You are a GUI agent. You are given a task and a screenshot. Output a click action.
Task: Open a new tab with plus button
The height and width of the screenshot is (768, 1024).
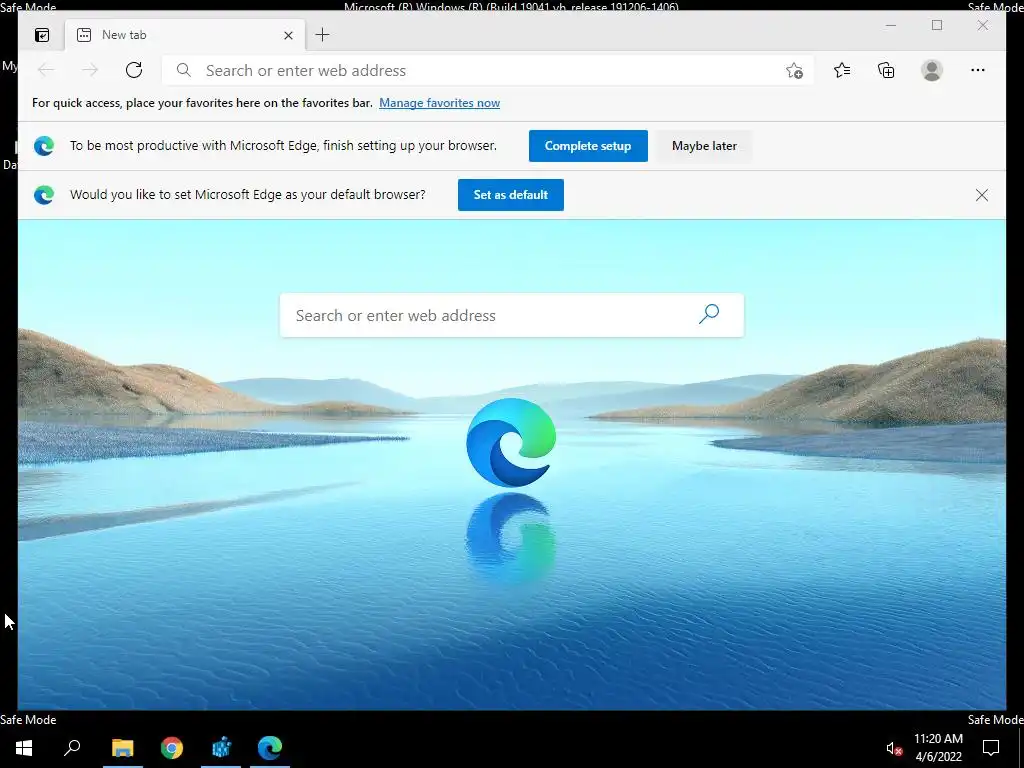click(x=323, y=35)
